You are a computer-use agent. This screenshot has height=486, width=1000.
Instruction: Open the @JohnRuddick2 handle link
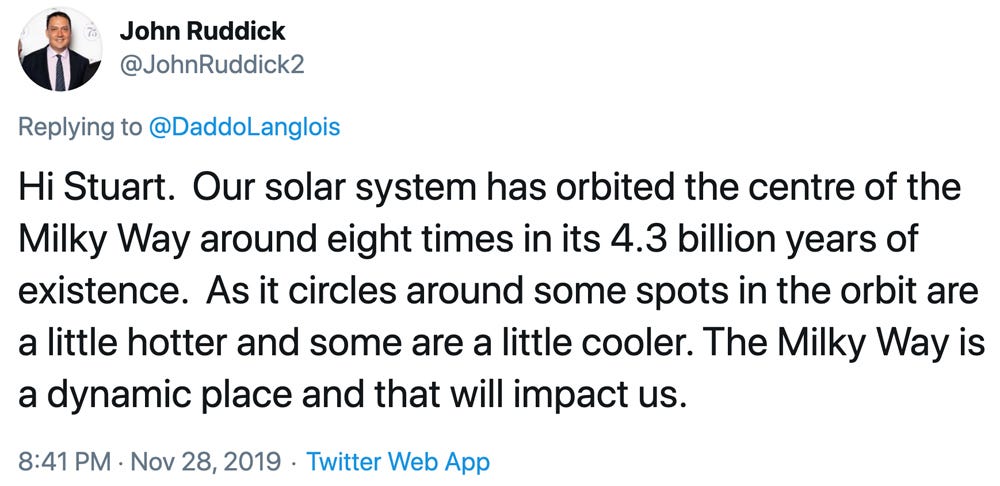212,64
